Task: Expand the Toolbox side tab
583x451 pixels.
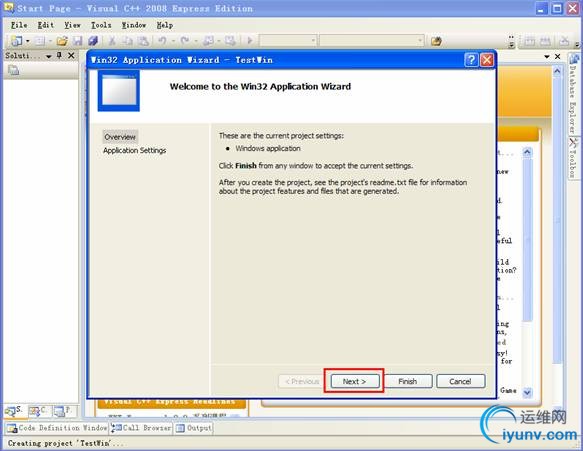Action: click(574, 159)
